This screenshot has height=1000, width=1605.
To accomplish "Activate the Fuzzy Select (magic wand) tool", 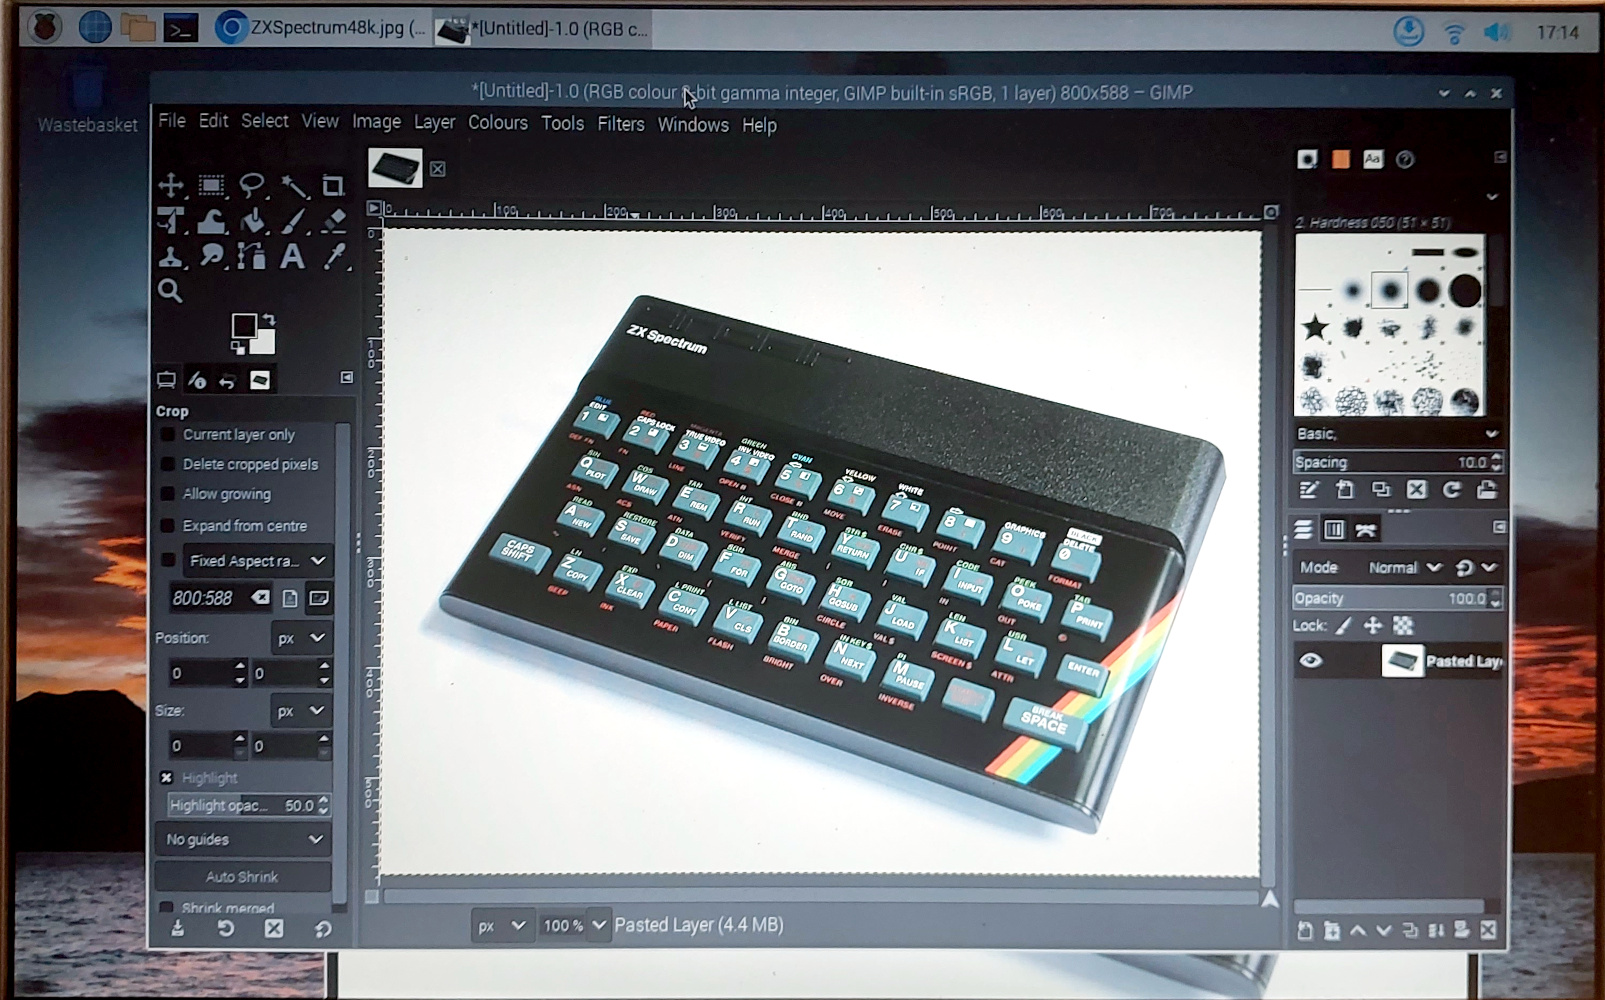I will pos(293,186).
